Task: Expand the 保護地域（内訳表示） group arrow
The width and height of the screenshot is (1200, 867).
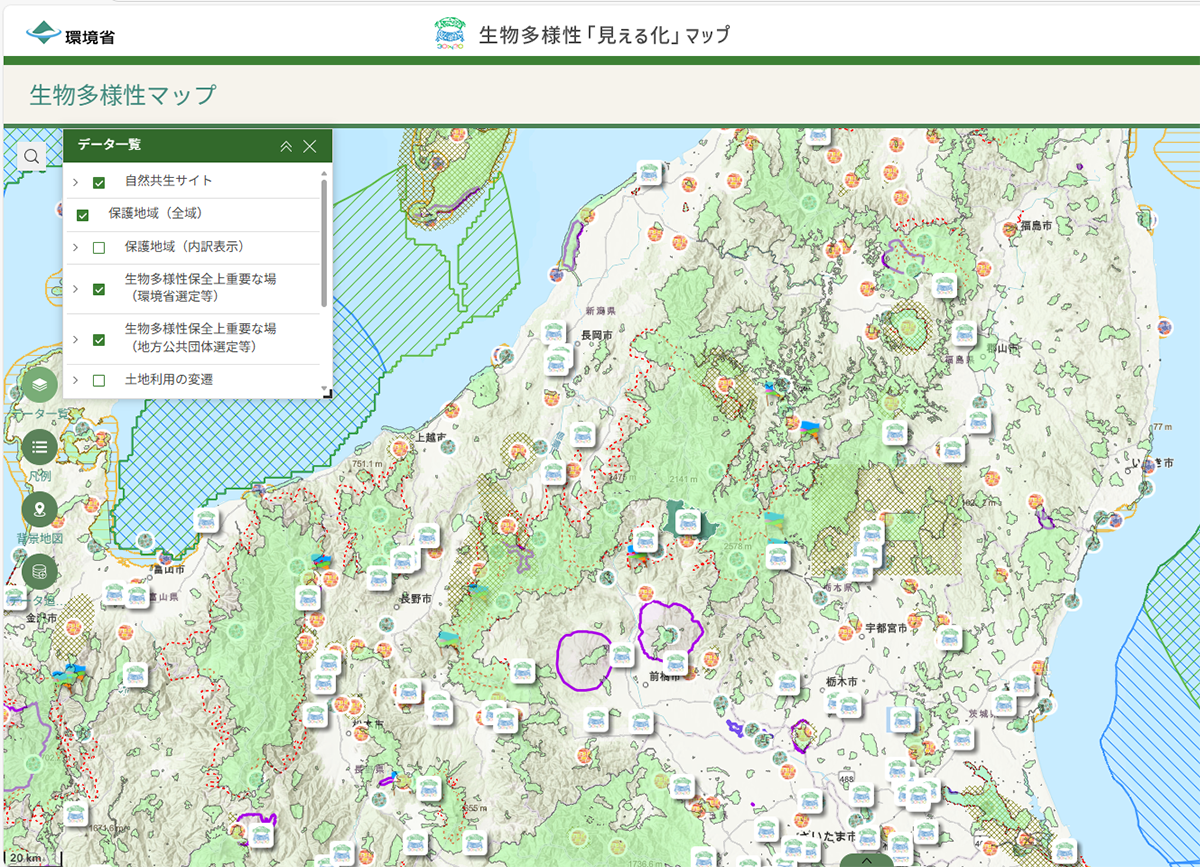Action: pyautogui.click(x=75, y=247)
